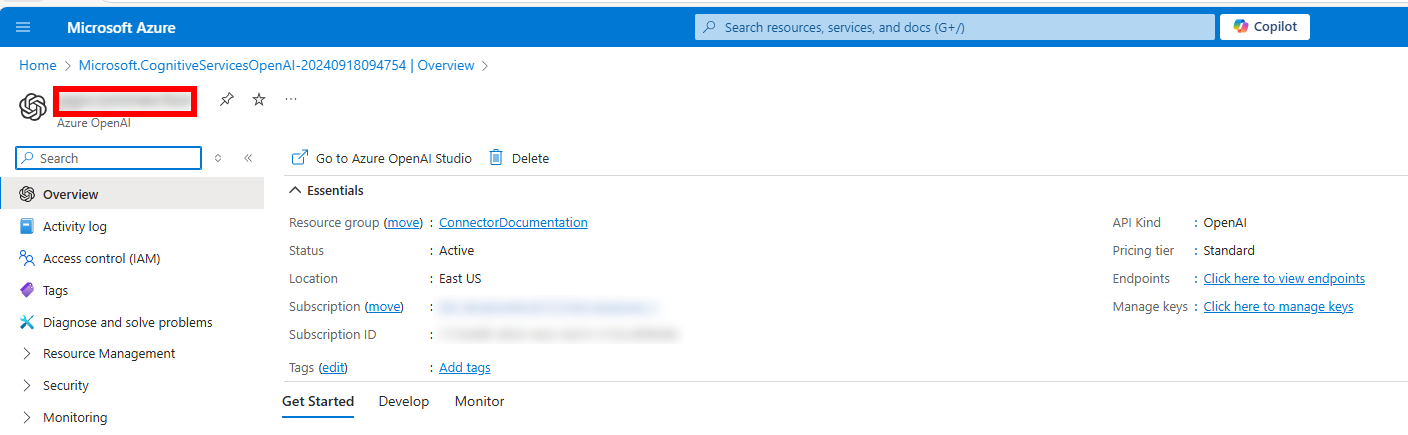The width and height of the screenshot is (1408, 435).
Task: Click here to manage keys
Action: 1278,306
